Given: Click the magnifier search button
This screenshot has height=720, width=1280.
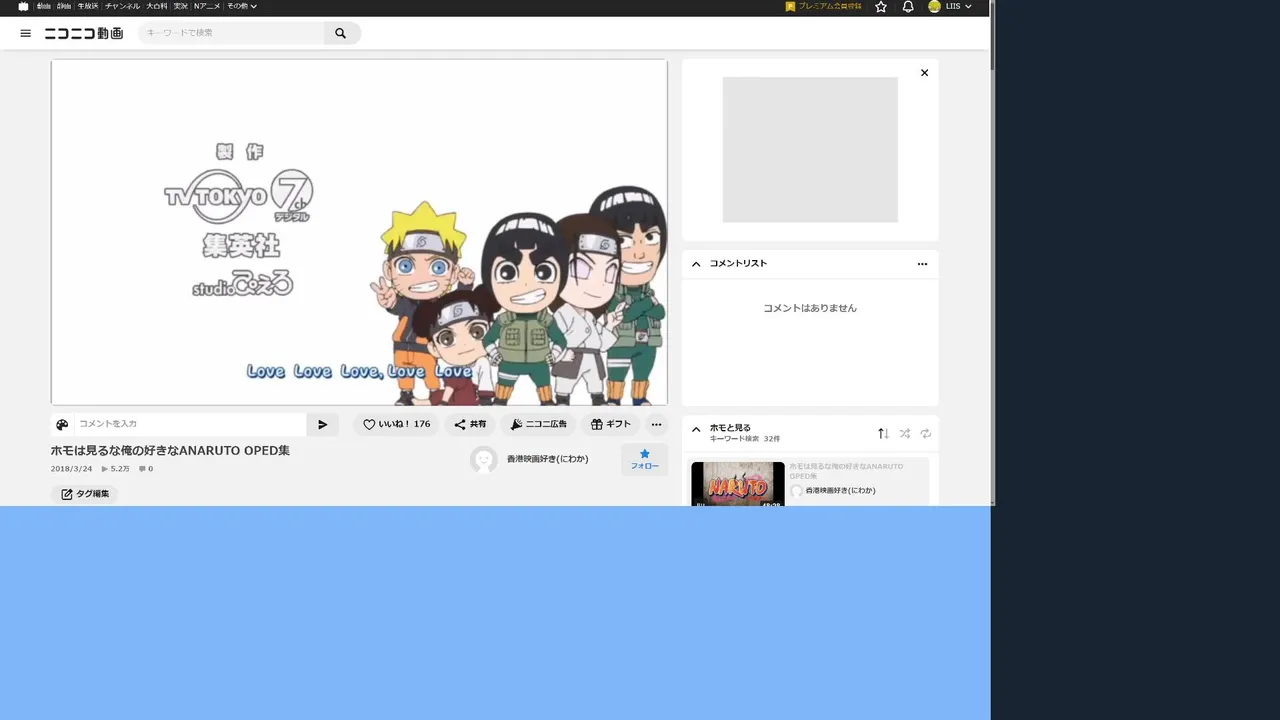Looking at the screenshot, I should point(341,33).
